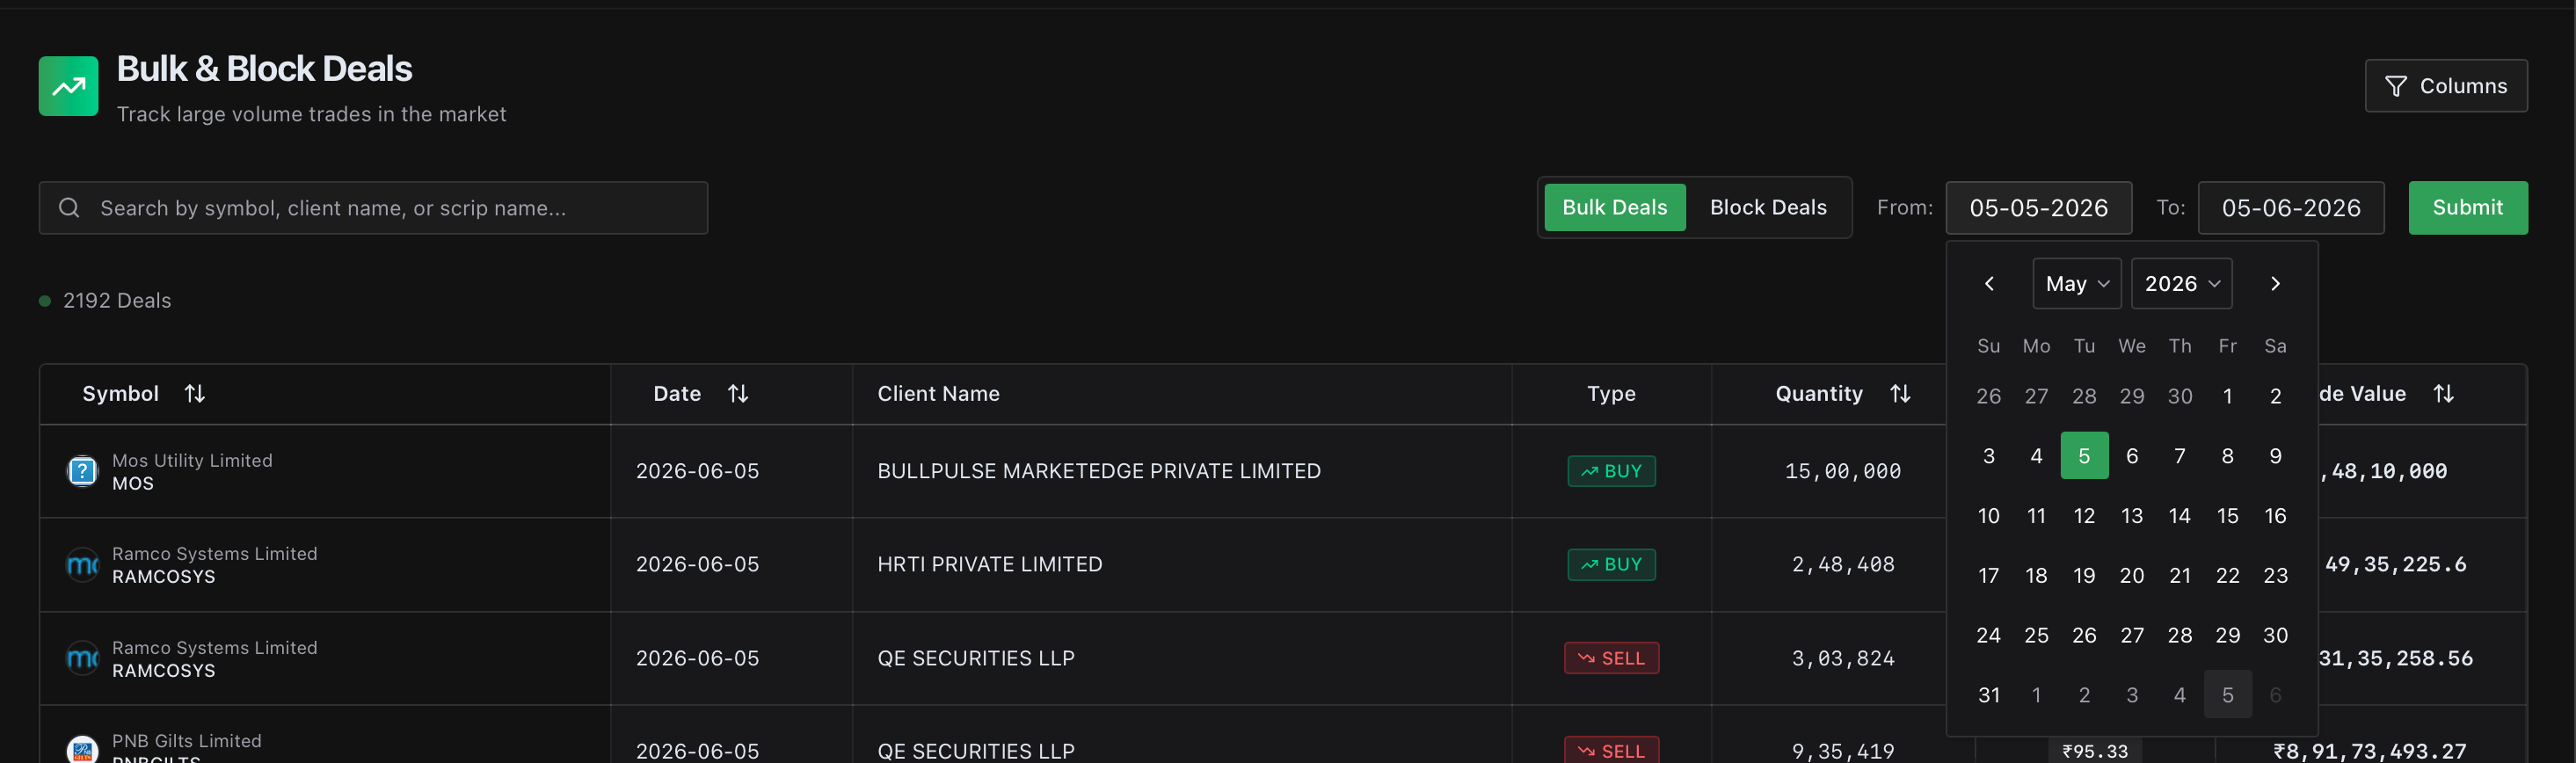This screenshot has height=763, width=2576.
Task: Click the date in Mos Utility row
Action: coord(697,471)
